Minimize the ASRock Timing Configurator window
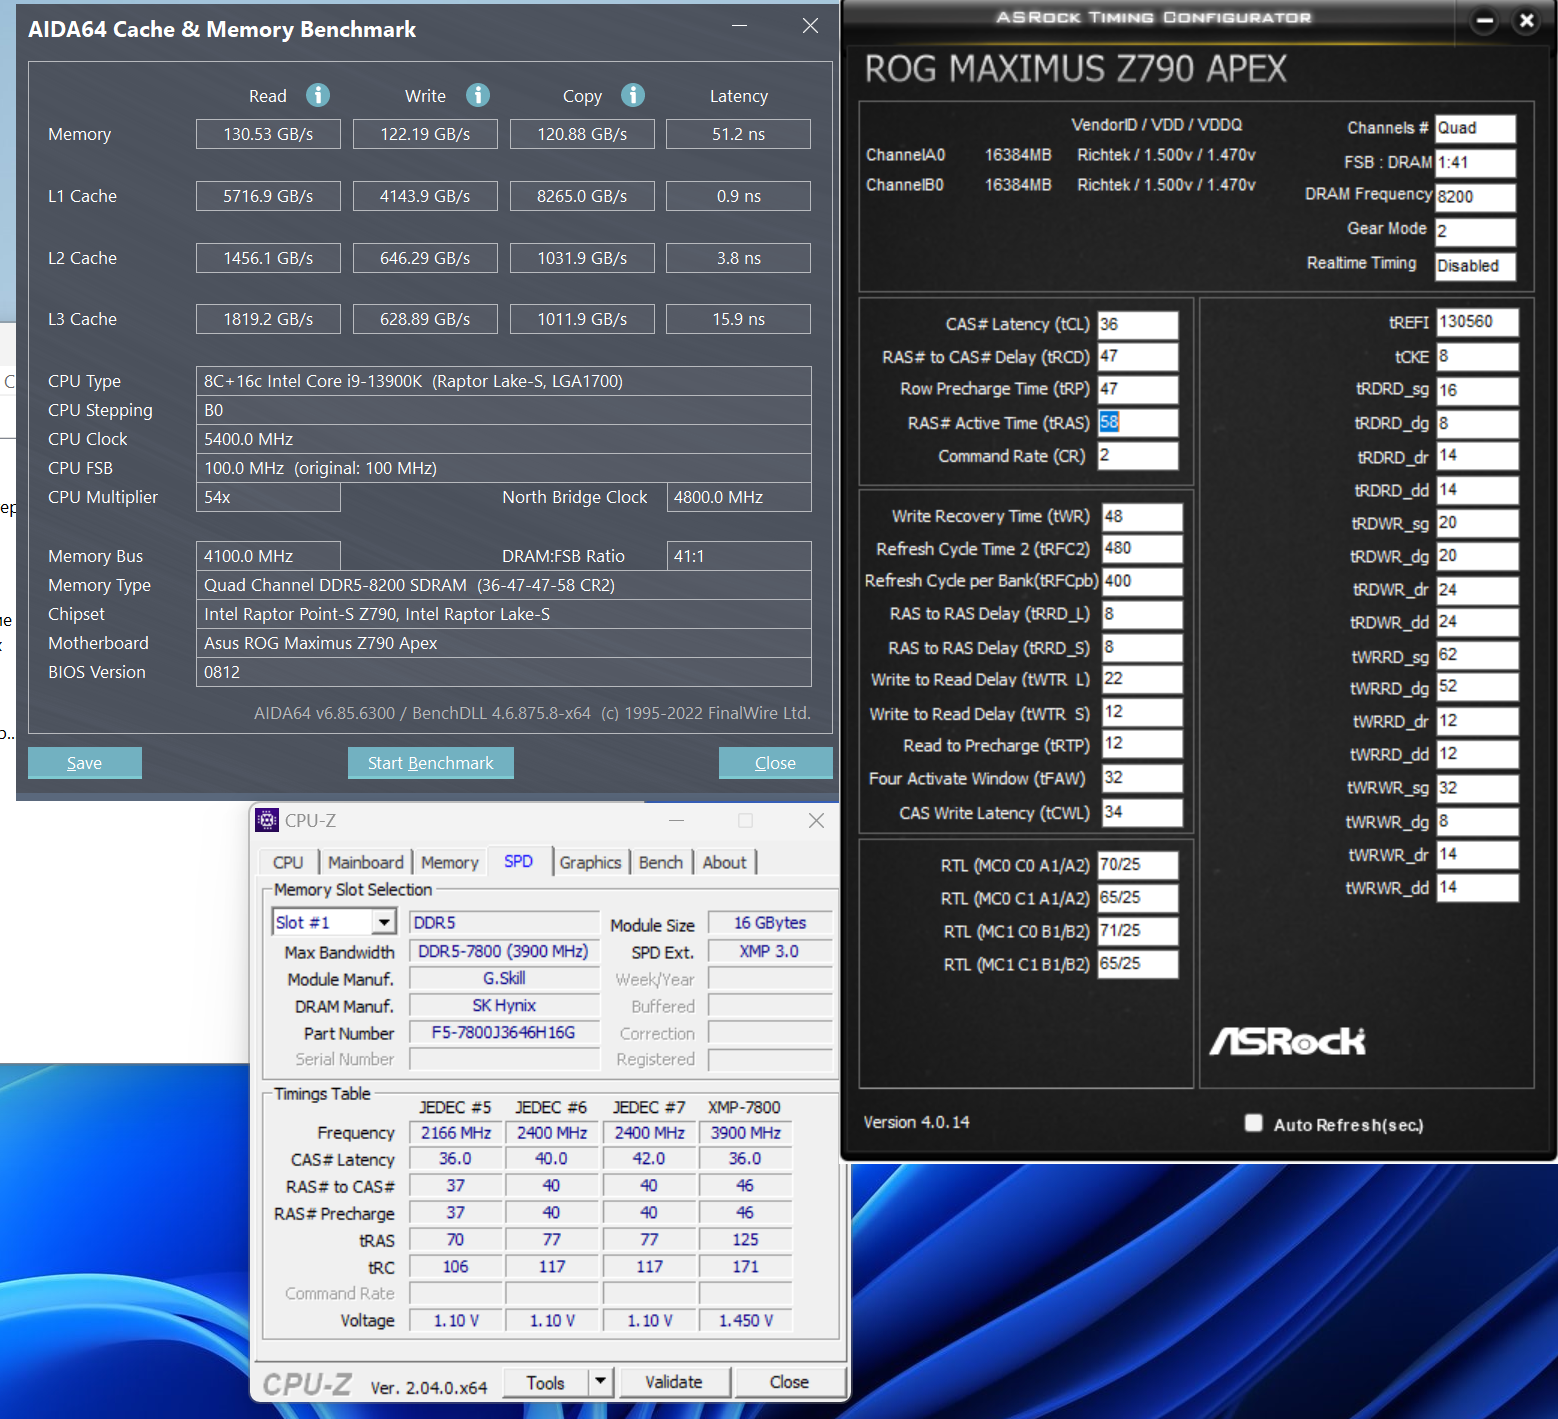Image resolution: width=1558 pixels, height=1419 pixels. point(1485,20)
